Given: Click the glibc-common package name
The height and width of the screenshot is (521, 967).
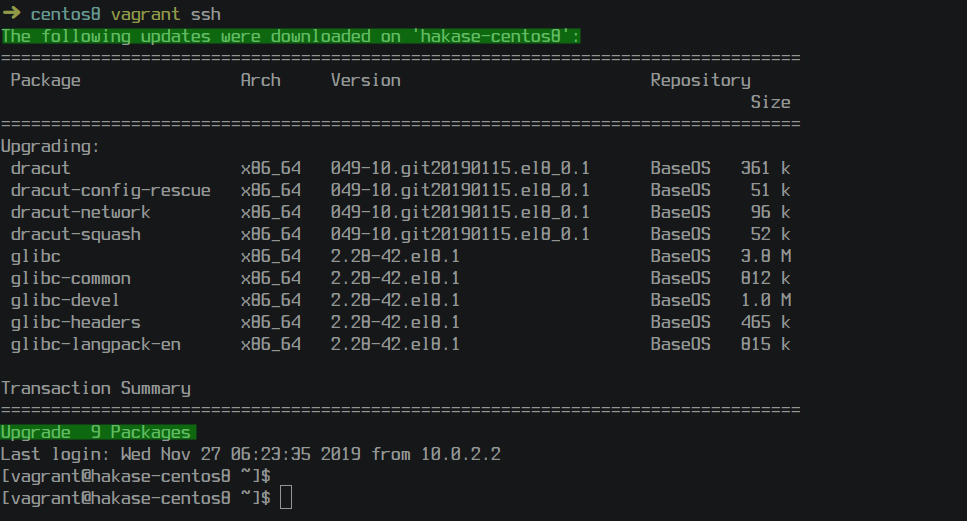Looking at the screenshot, I should point(70,279).
